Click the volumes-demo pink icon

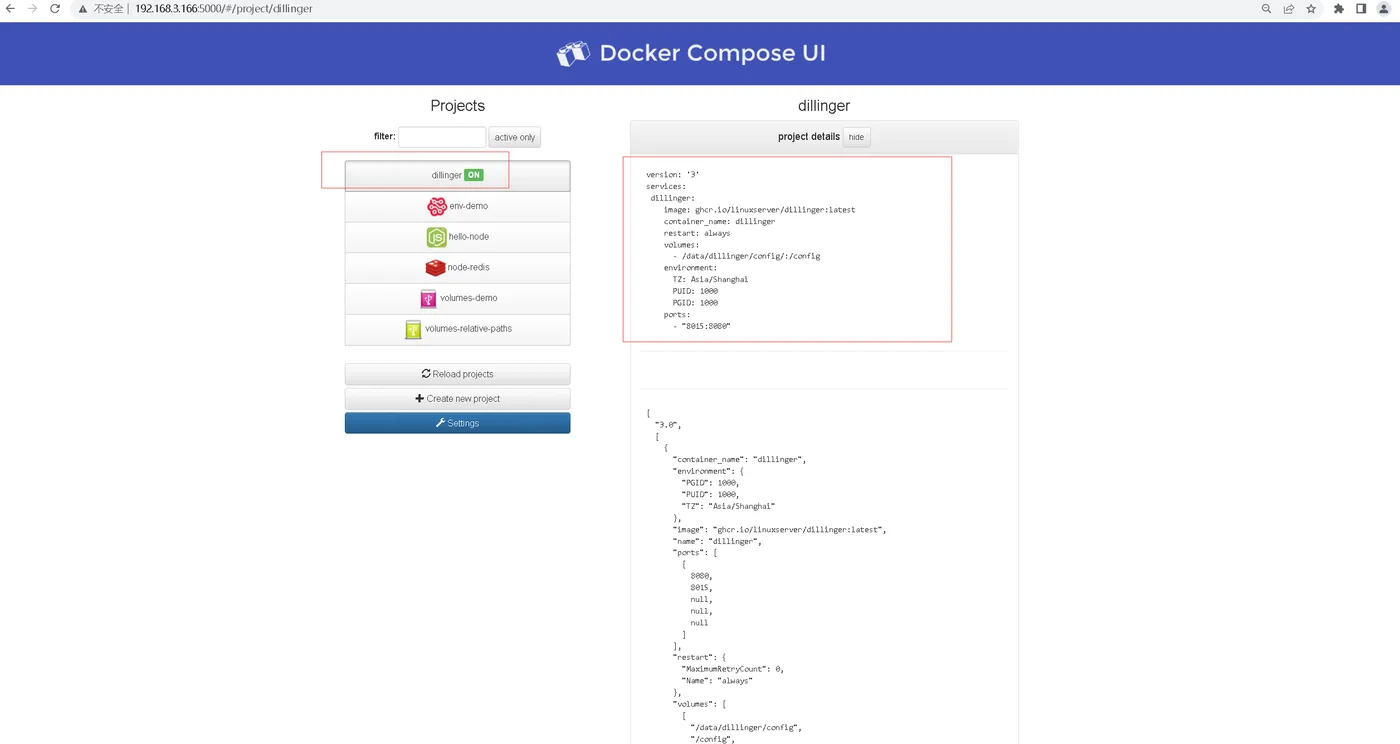tap(428, 298)
